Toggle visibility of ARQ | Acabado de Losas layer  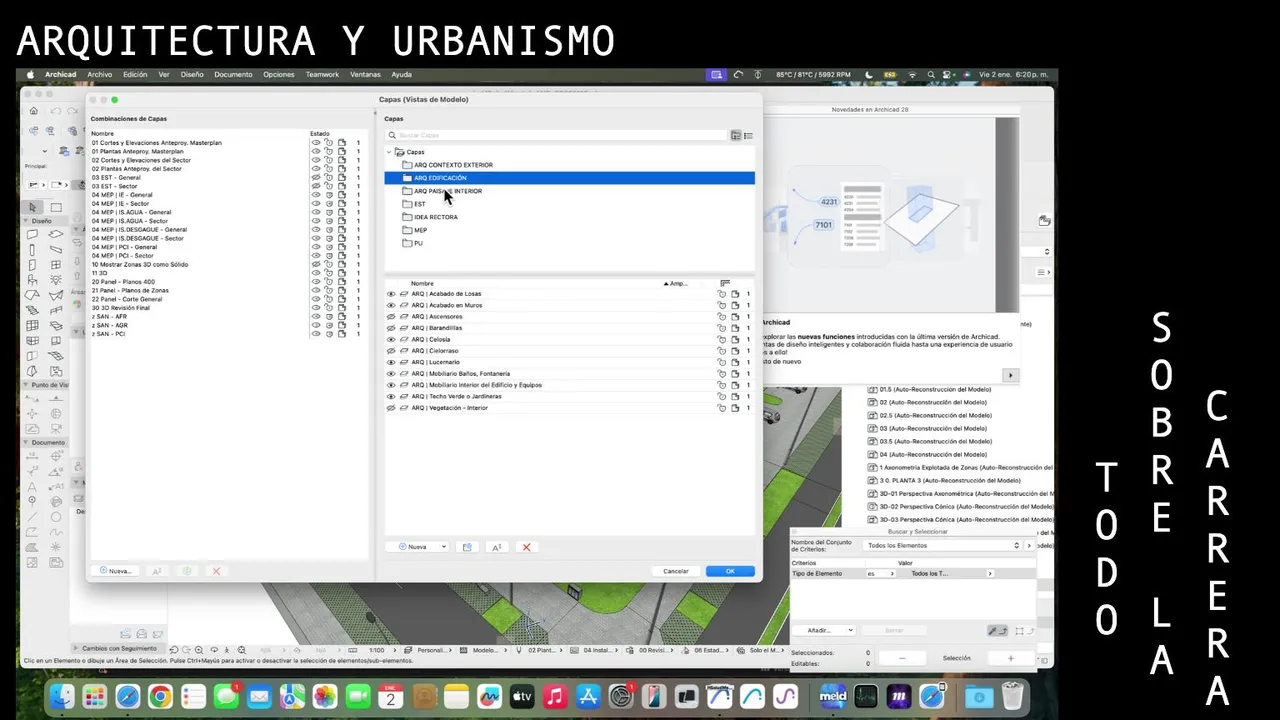click(x=391, y=294)
